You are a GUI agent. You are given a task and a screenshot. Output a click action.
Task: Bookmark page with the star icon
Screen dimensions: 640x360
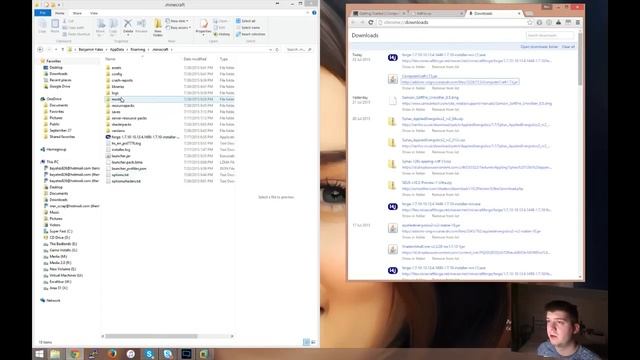(530, 22)
